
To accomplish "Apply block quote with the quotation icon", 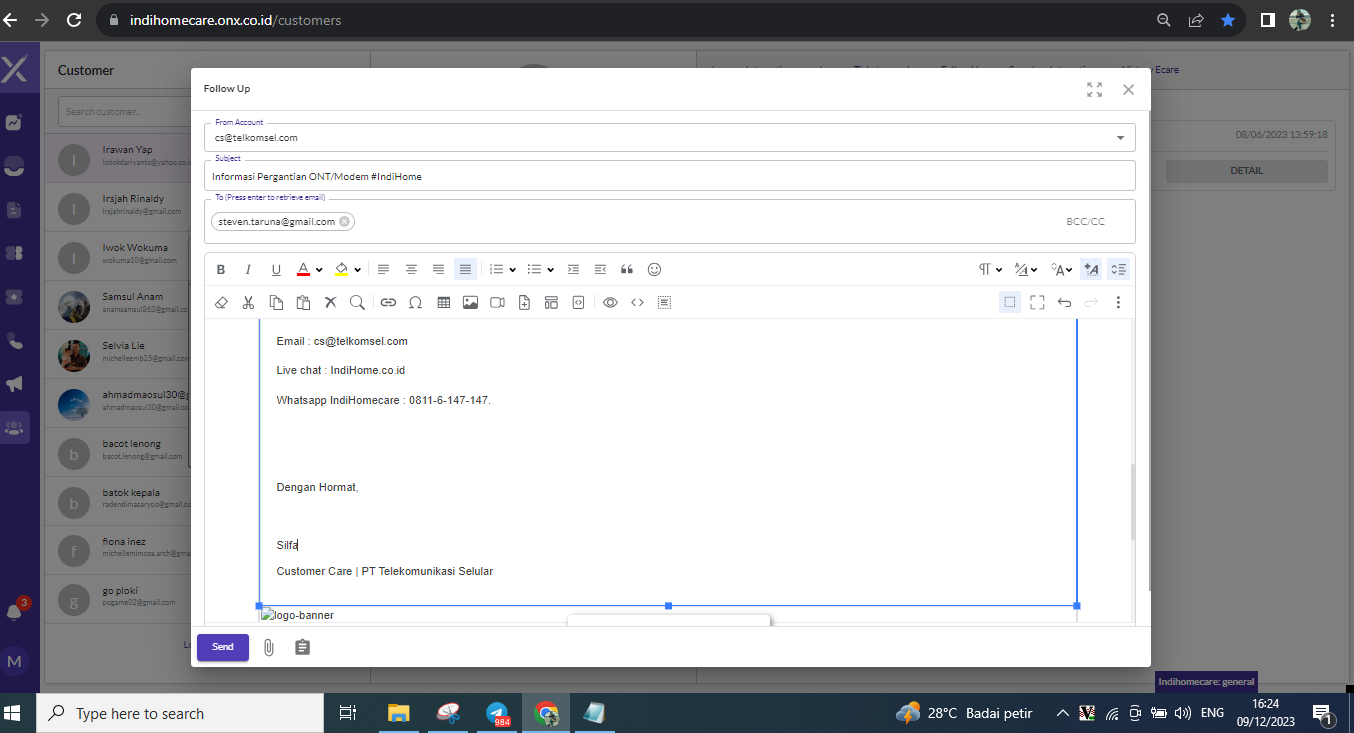I will pos(628,269).
